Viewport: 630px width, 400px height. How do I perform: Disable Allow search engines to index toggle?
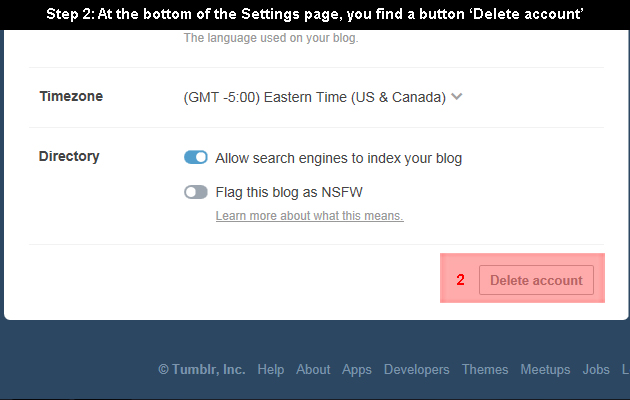click(196, 157)
